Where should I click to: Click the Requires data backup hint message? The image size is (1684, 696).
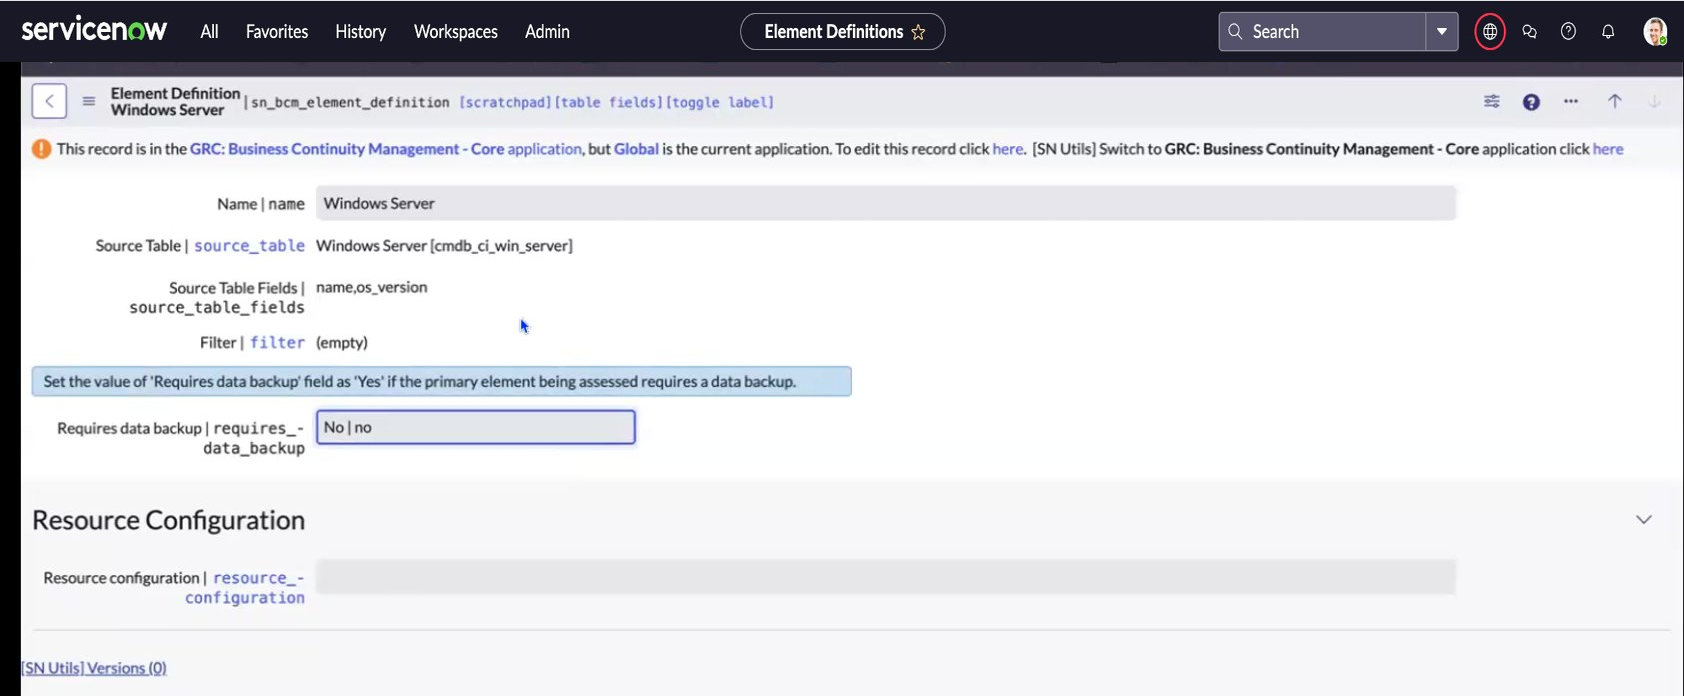tap(441, 381)
